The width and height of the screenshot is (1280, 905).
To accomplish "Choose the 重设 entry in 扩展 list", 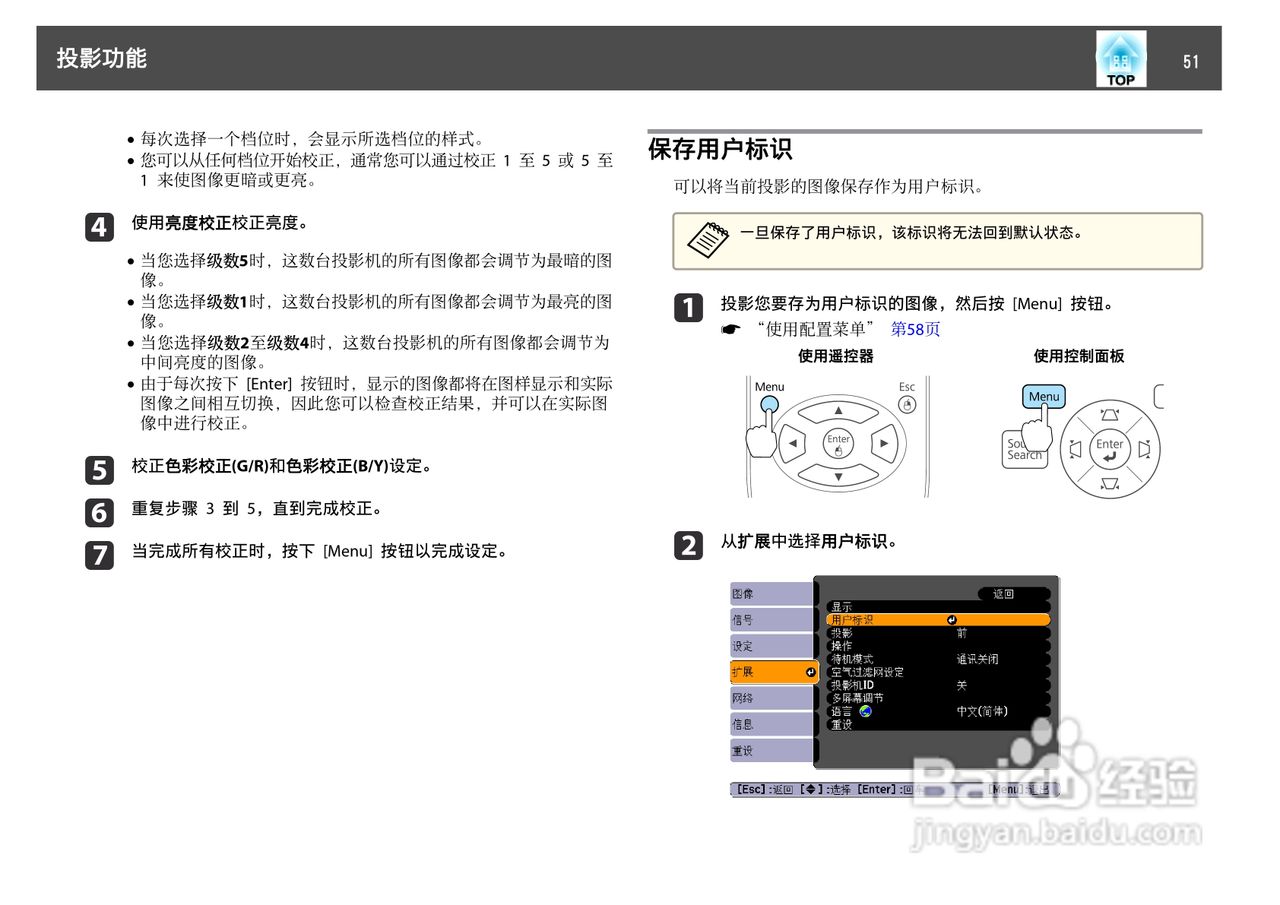I will pos(938,724).
